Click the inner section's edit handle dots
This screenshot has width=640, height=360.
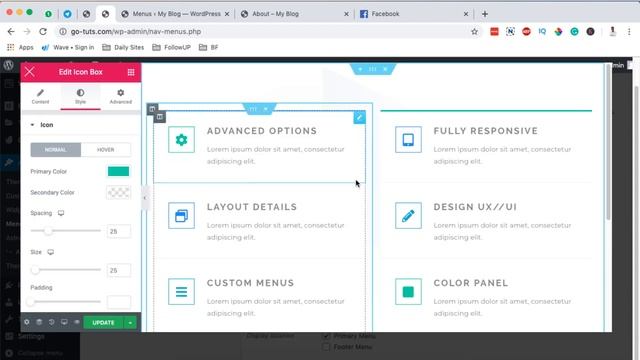coord(253,109)
